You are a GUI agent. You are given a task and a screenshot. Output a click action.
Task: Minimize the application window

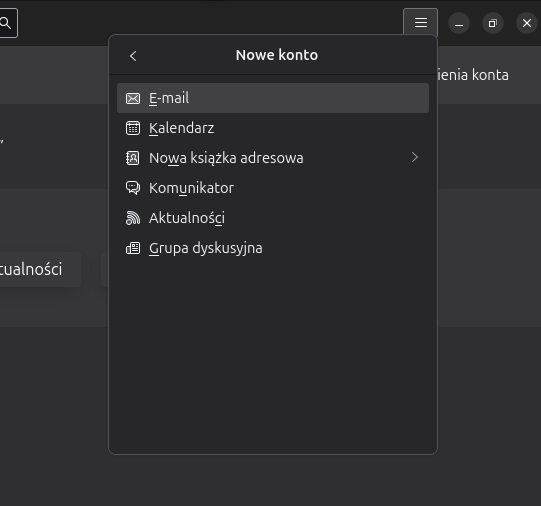coord(459,23)
